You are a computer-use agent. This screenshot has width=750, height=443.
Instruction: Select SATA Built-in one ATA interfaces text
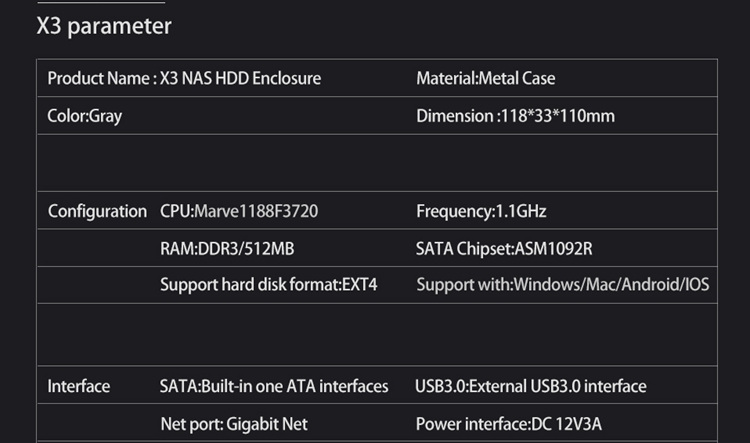tap(274, 387)
